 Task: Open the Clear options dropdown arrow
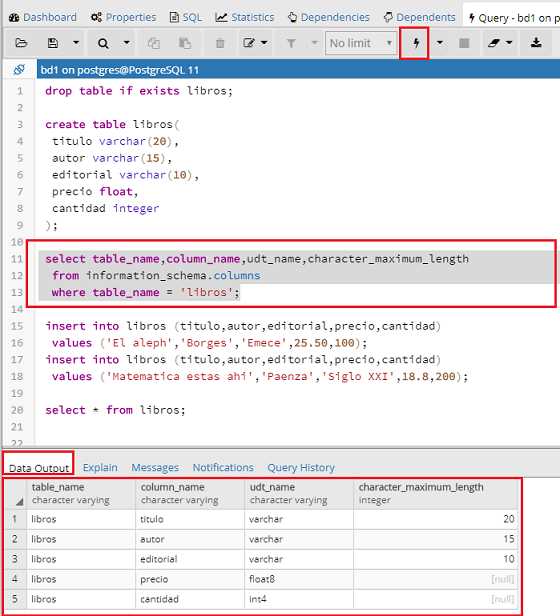click(509, 43)
